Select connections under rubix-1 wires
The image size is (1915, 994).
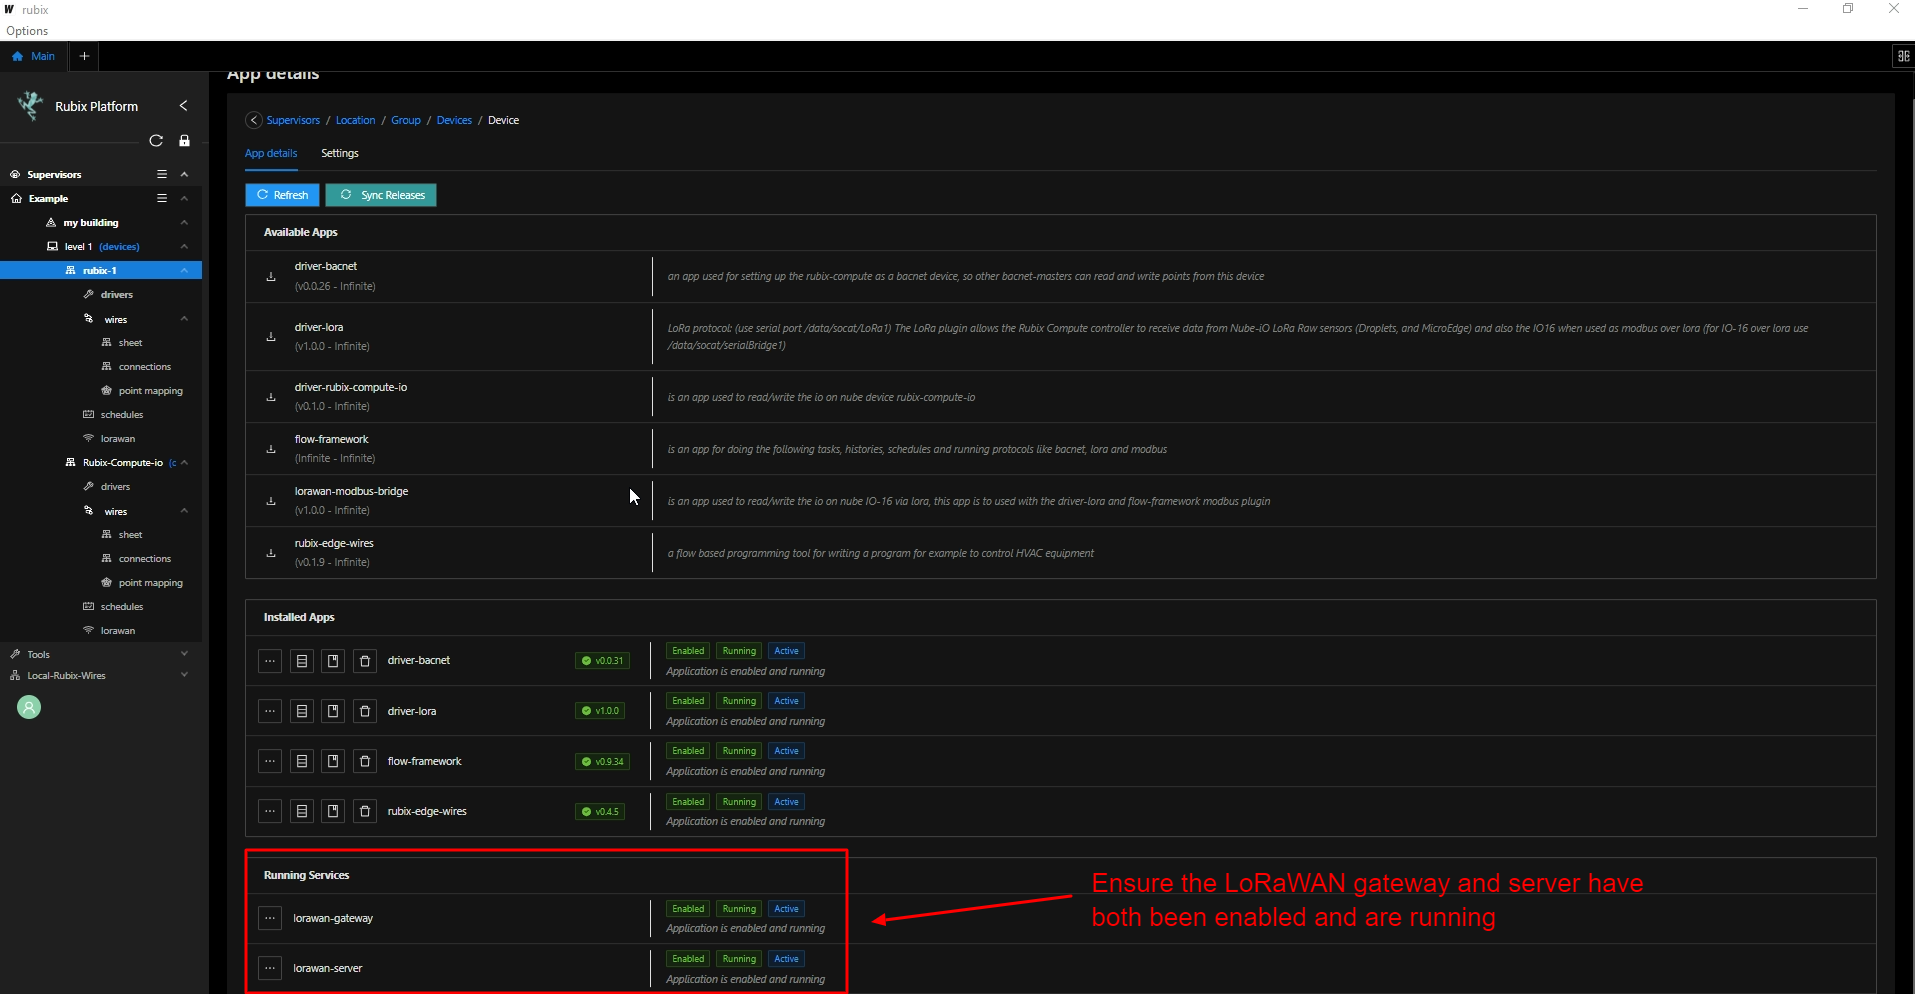[144, 367]
